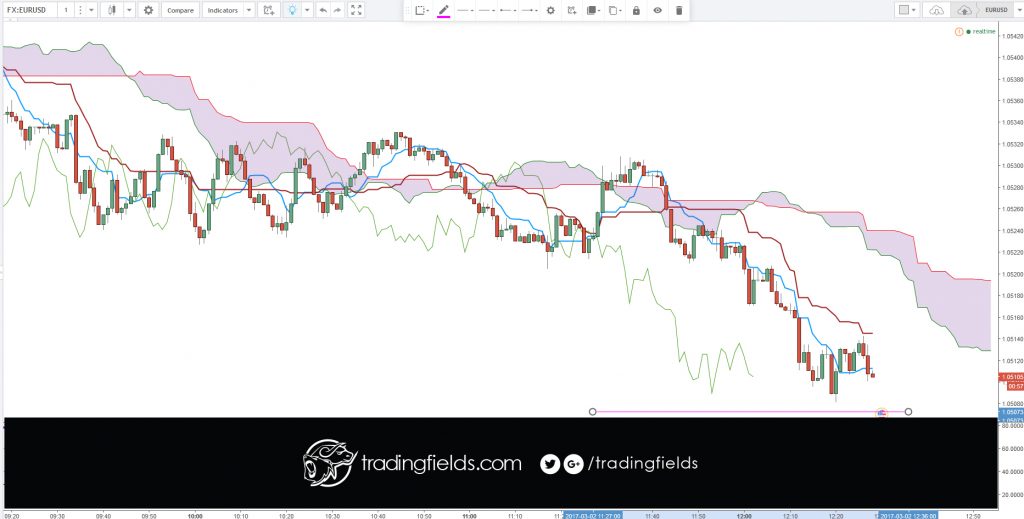The image size is (1024, 519).
Task: Click the FX:EURUSD symbol field
Action: (x=29, y=10)
